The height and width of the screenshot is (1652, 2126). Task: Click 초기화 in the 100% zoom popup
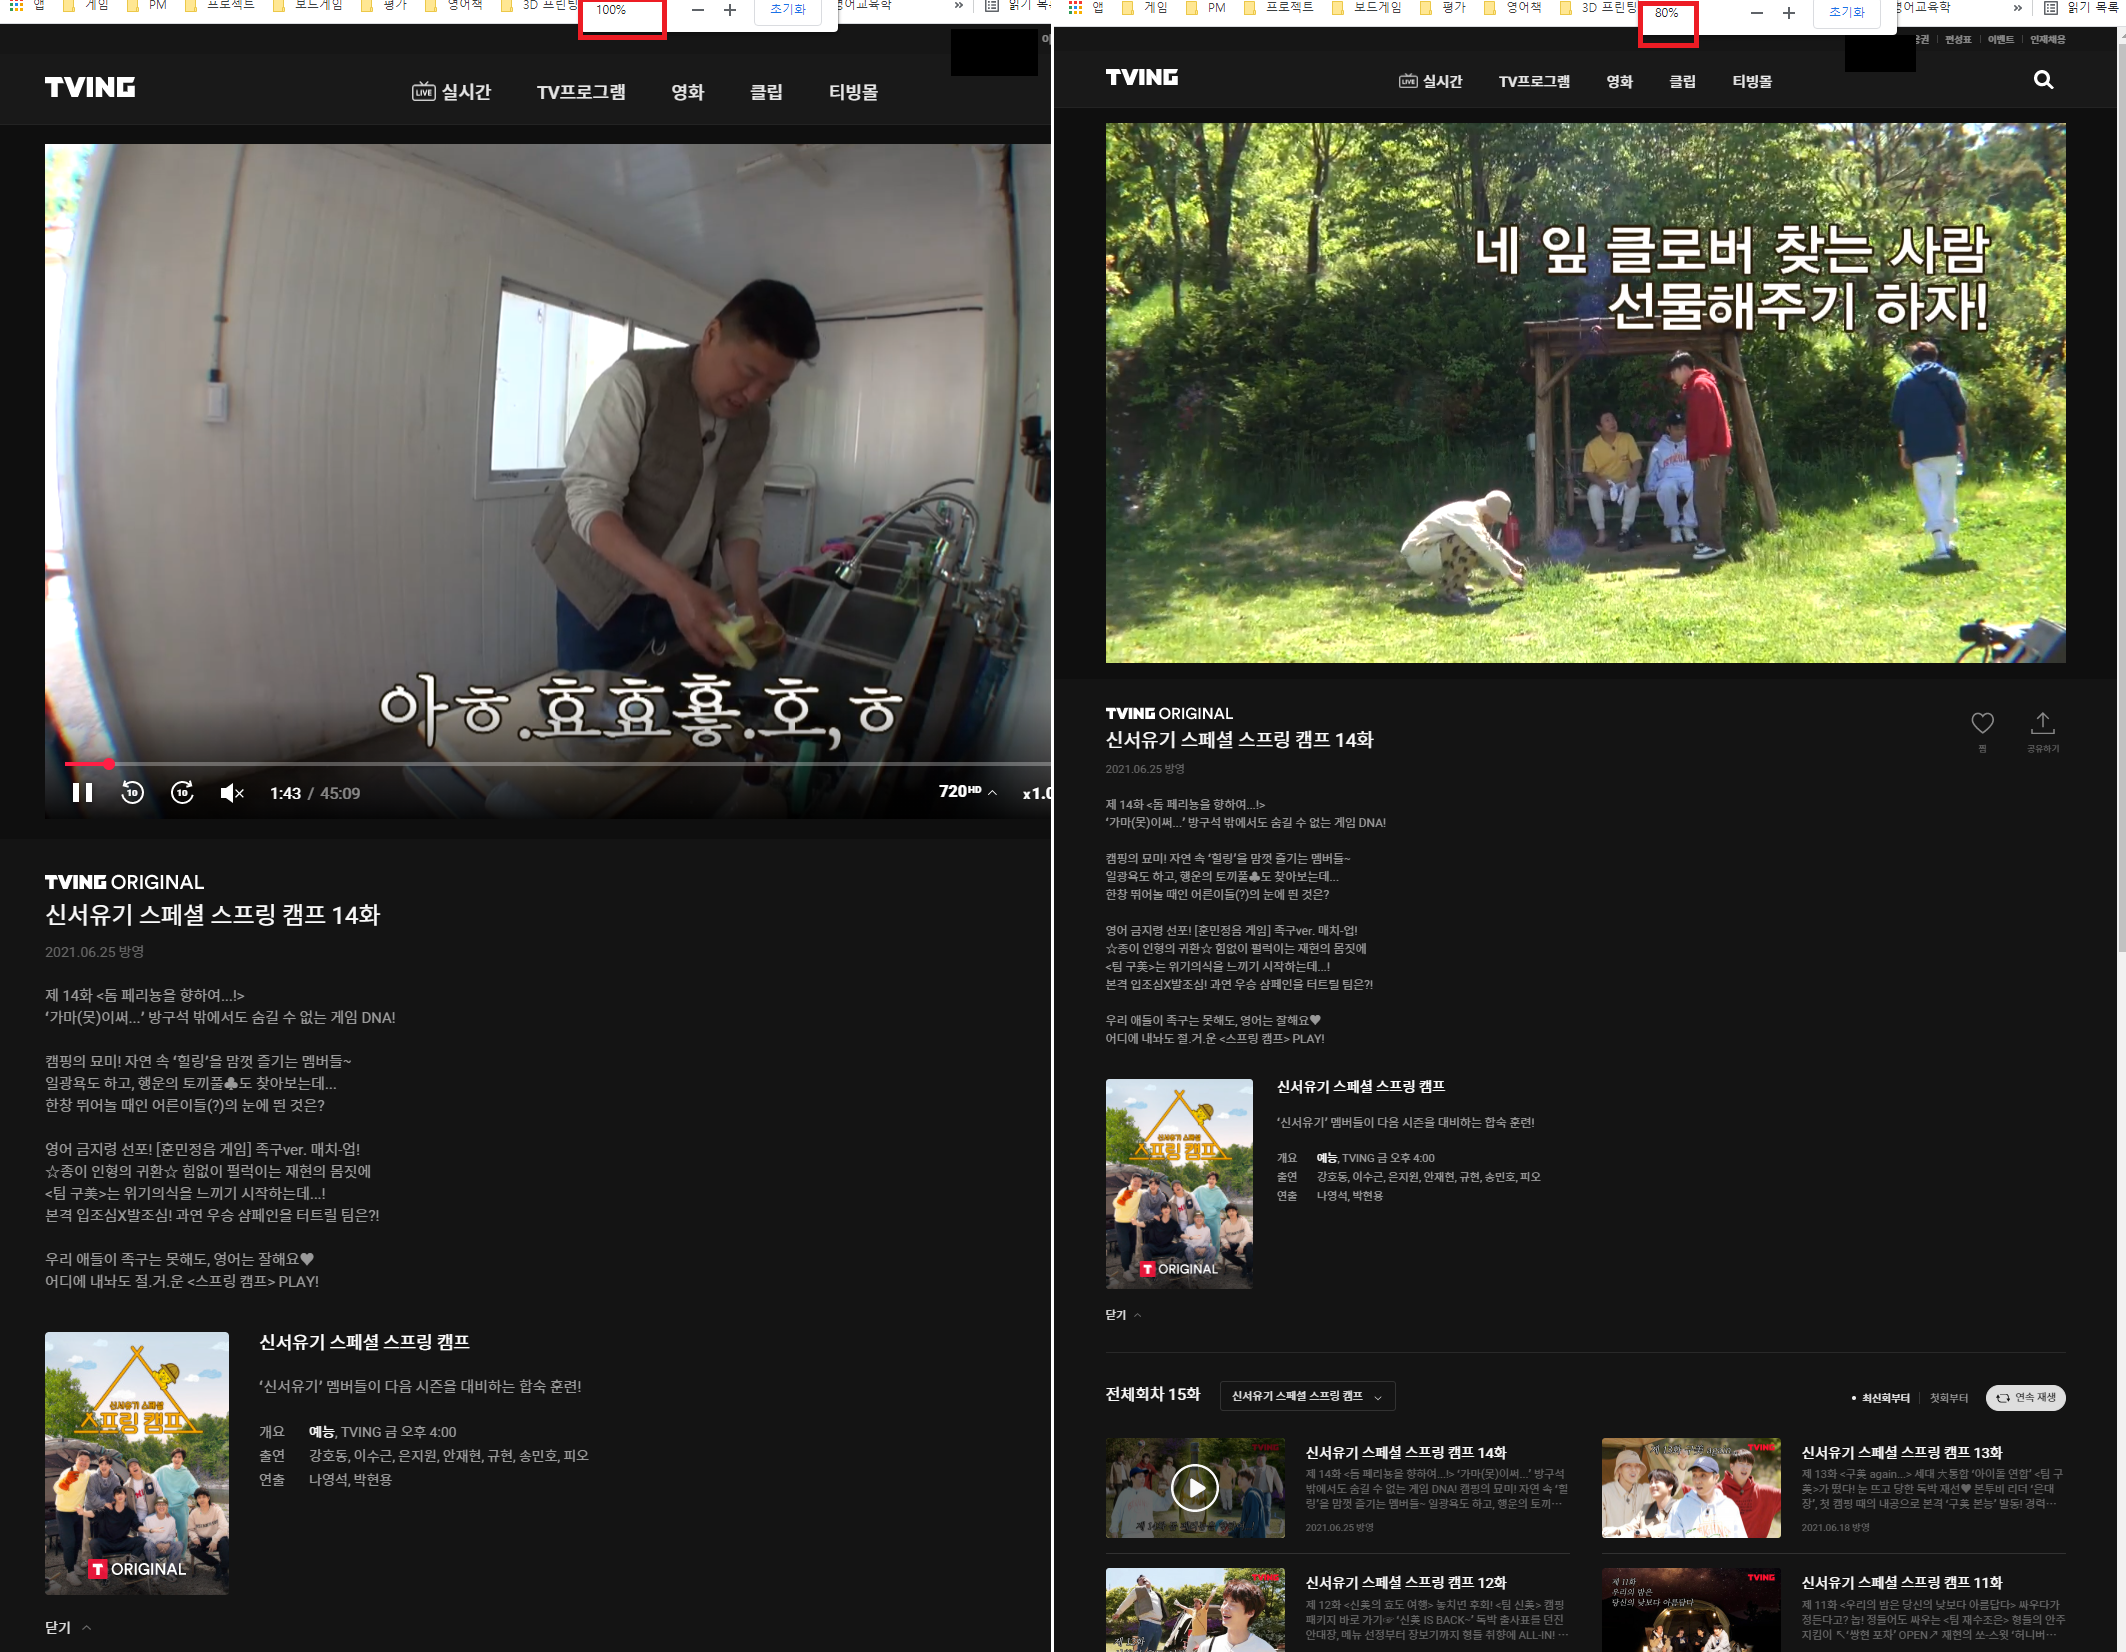click(x=787, y=10)
